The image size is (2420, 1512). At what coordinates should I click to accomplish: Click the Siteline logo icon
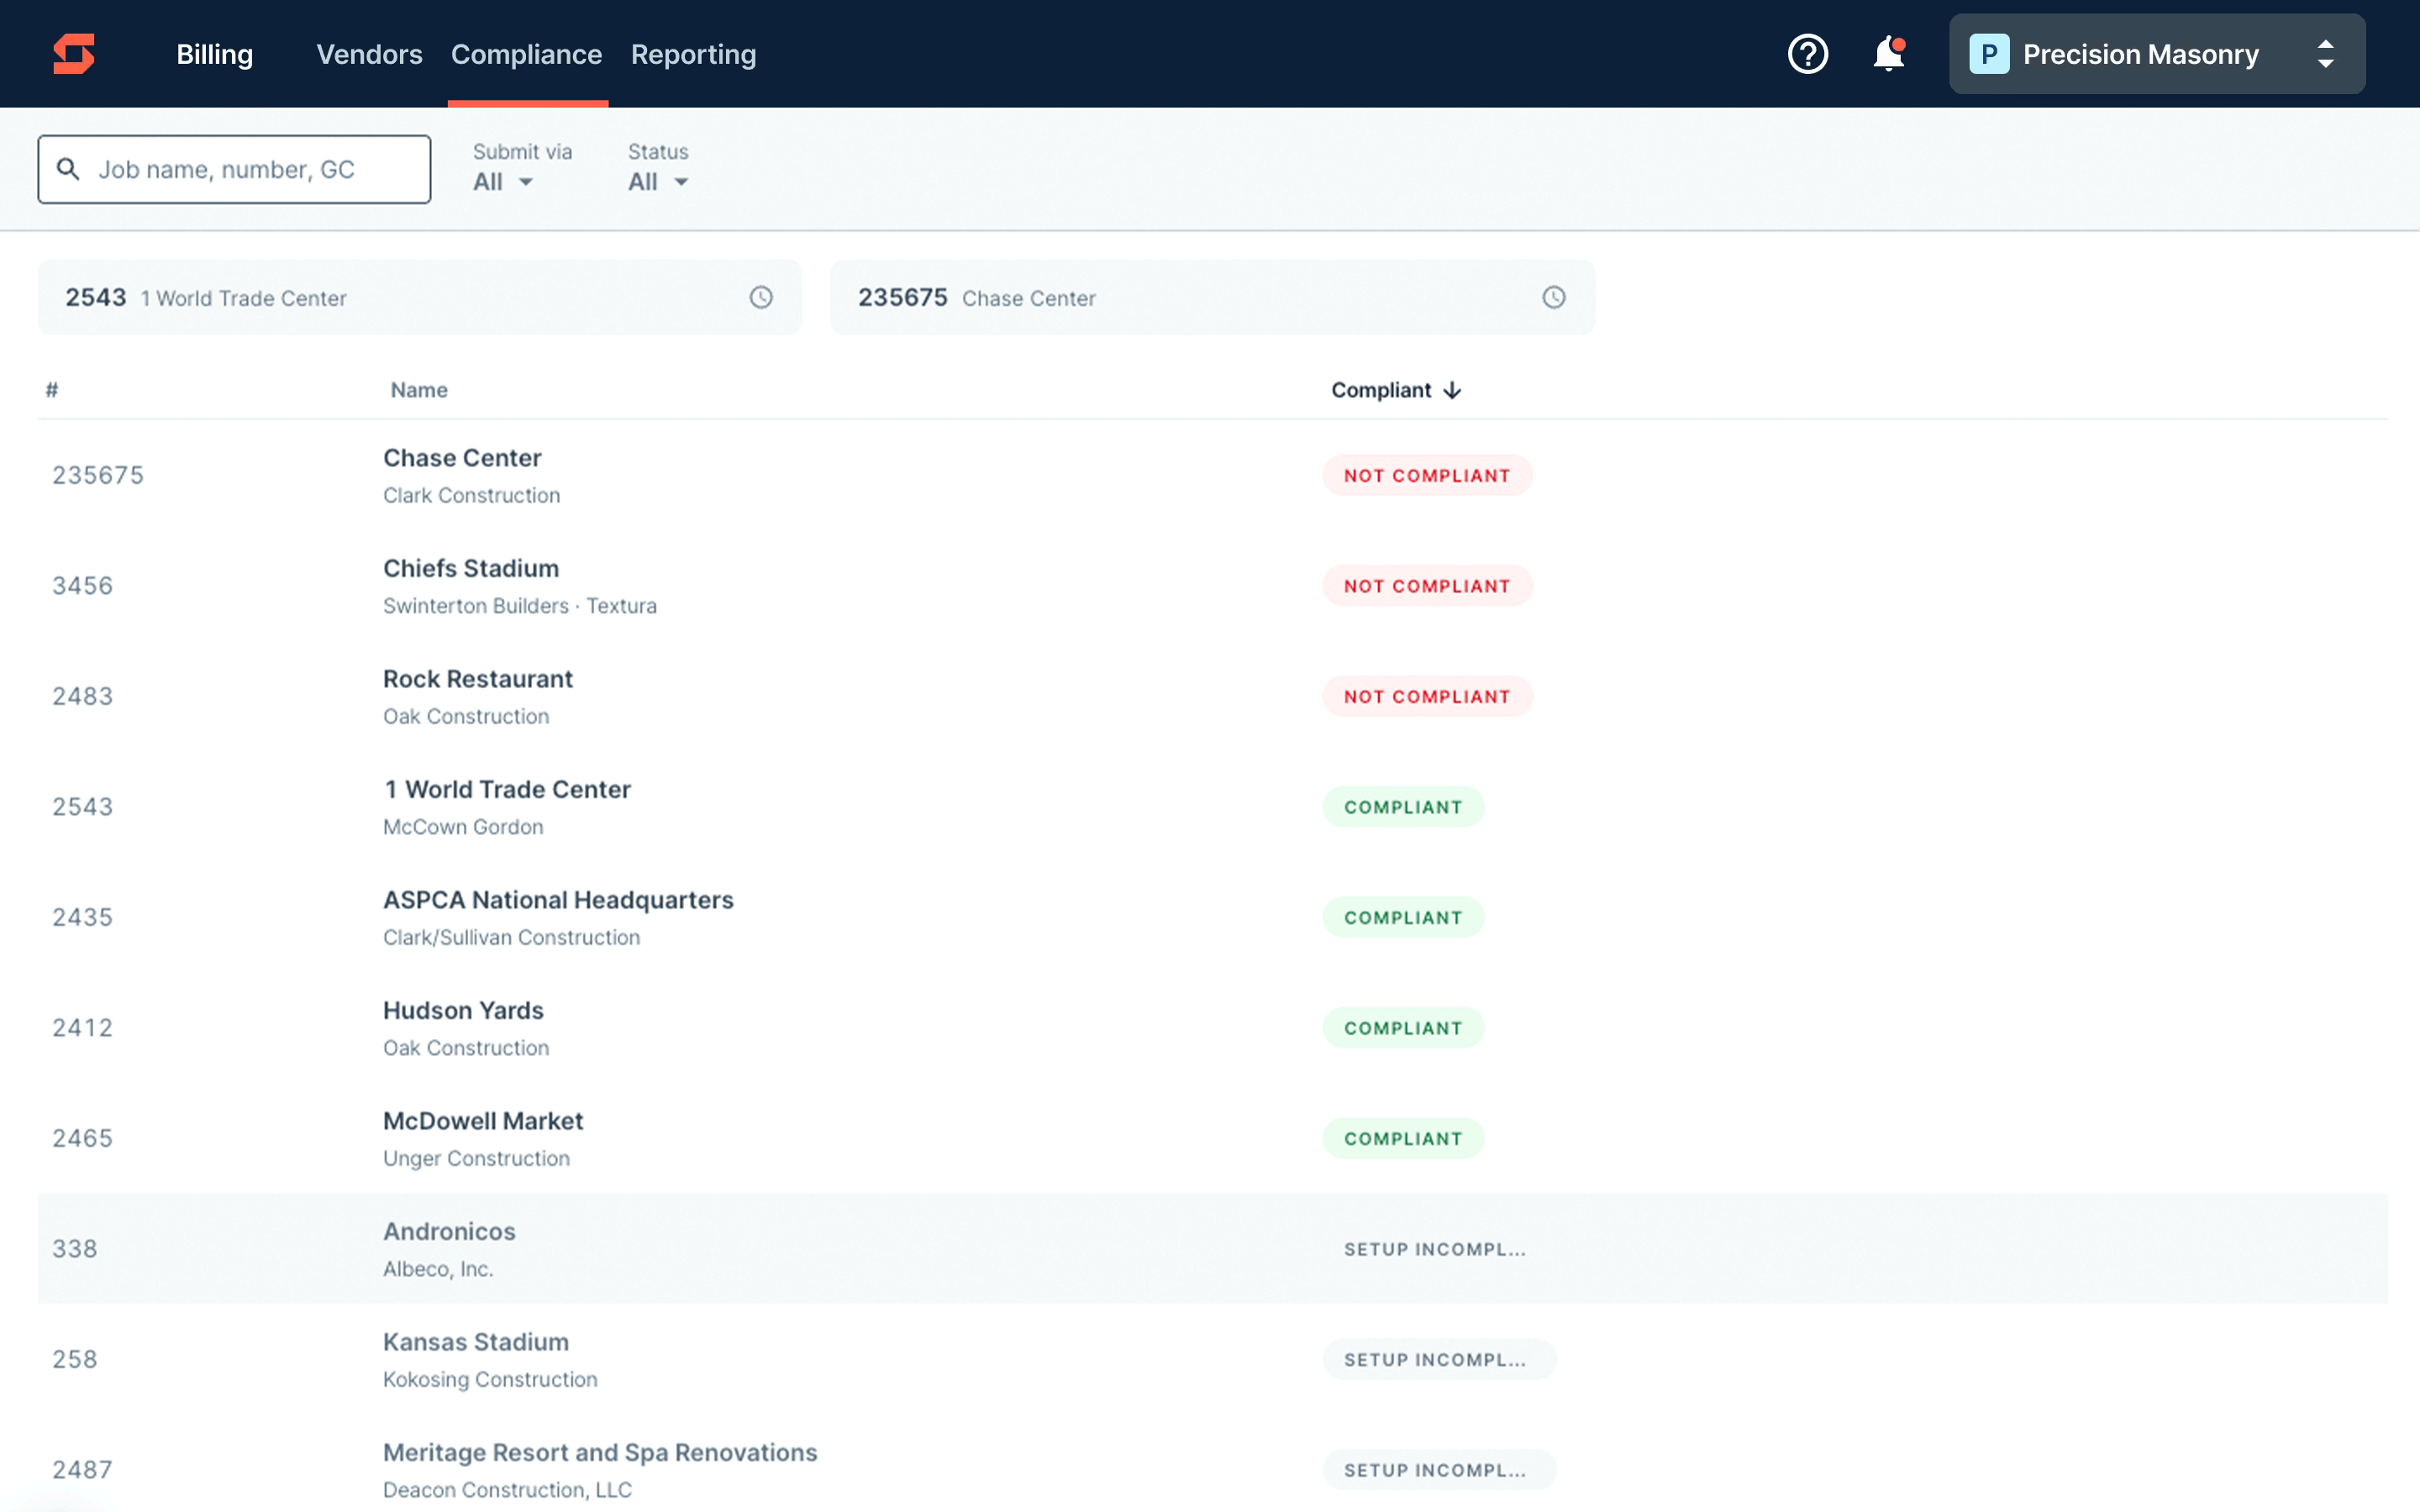point(72,53)
